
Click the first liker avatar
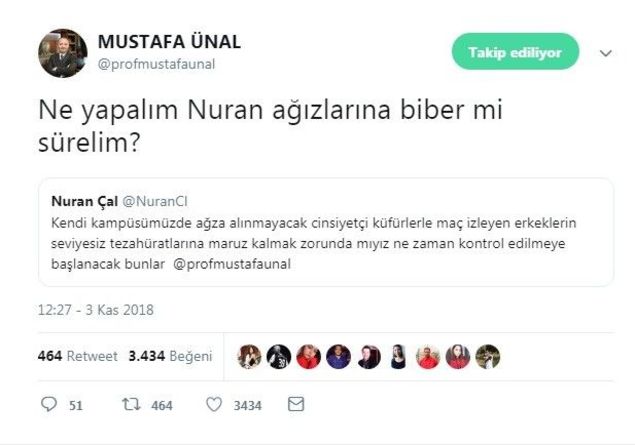pos(249,356)
